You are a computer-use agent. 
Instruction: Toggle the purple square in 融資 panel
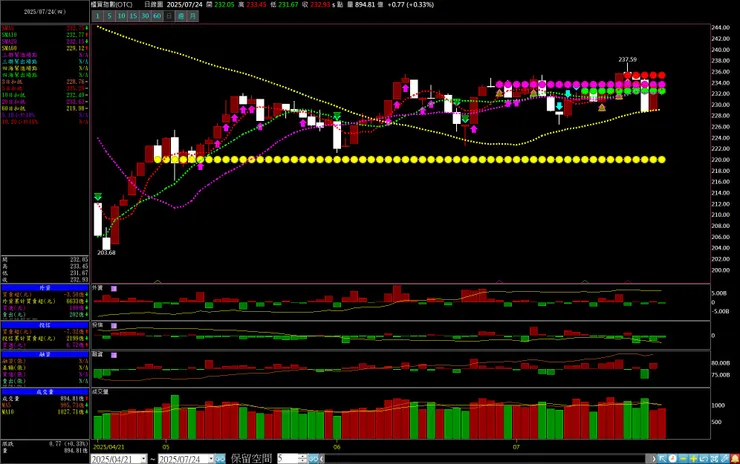pyautogui.click(x=114, y=355)
